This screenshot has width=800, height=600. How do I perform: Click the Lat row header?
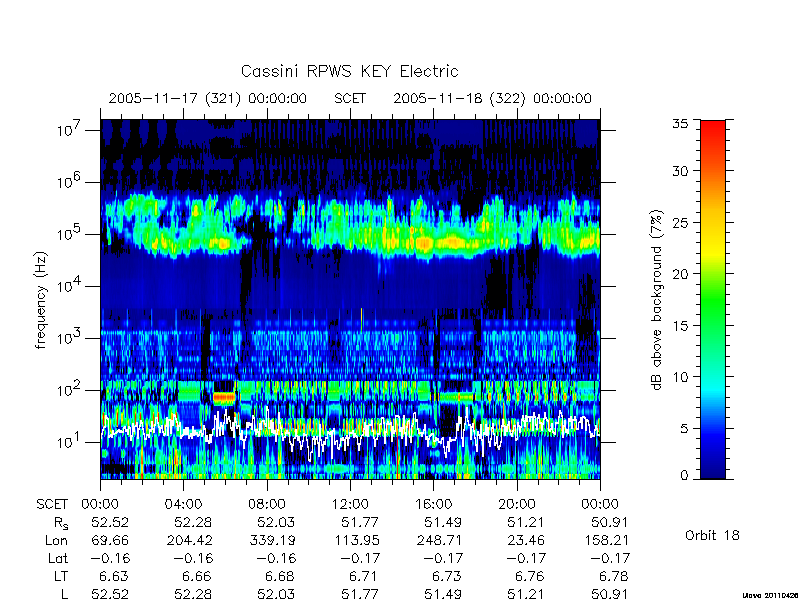pyautogui.click(x=58, y=558)
